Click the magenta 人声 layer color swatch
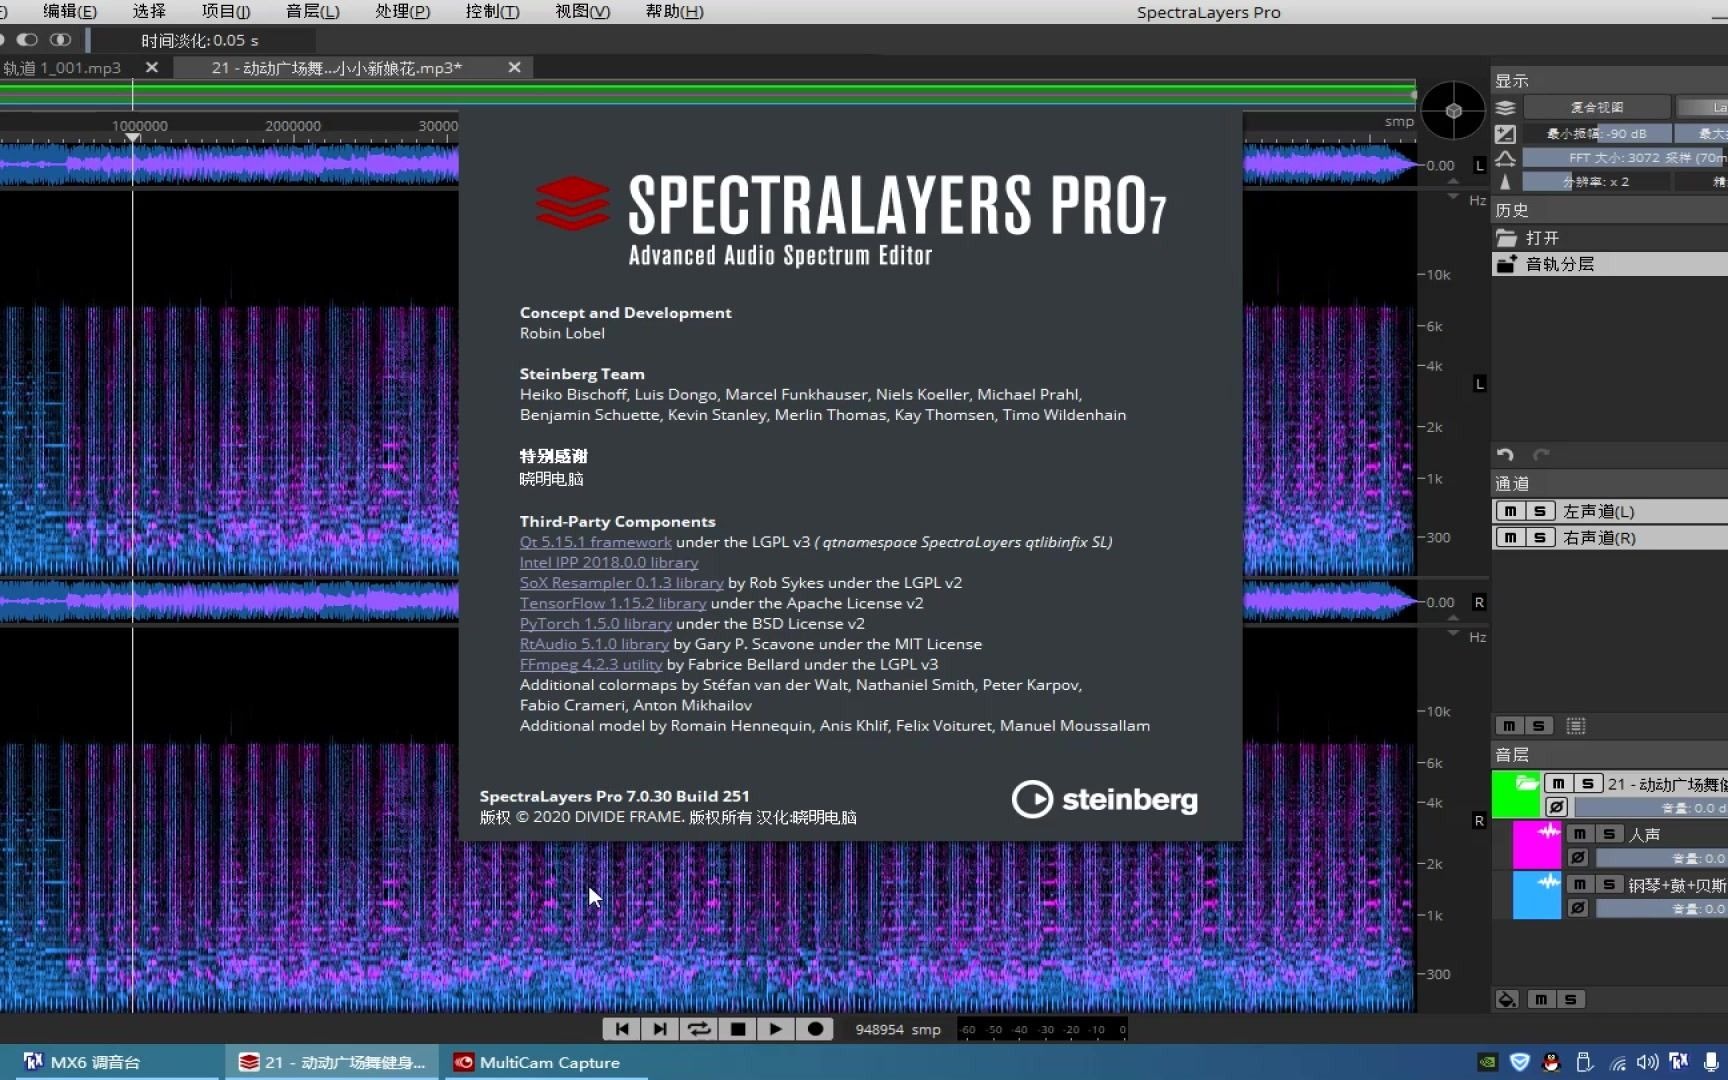 1537,845
